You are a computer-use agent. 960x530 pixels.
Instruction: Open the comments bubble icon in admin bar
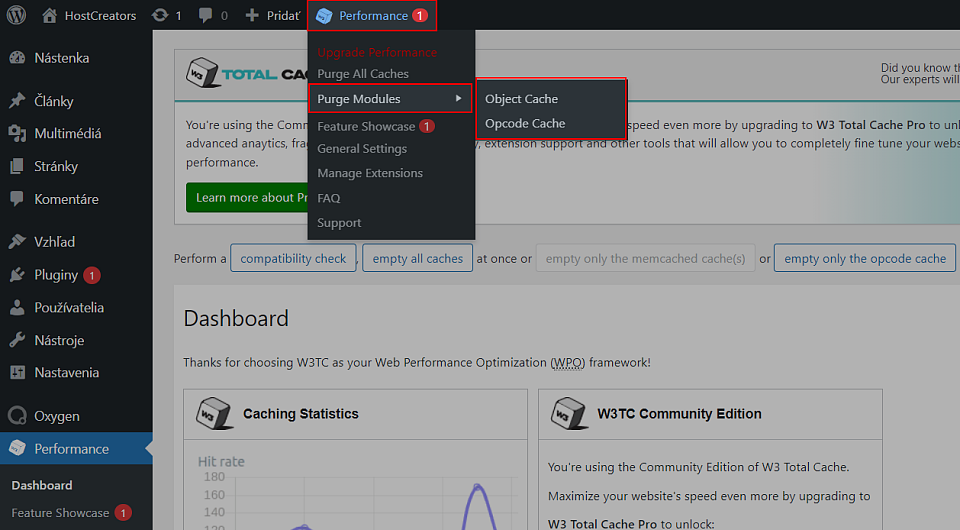(x=205, y=15)
